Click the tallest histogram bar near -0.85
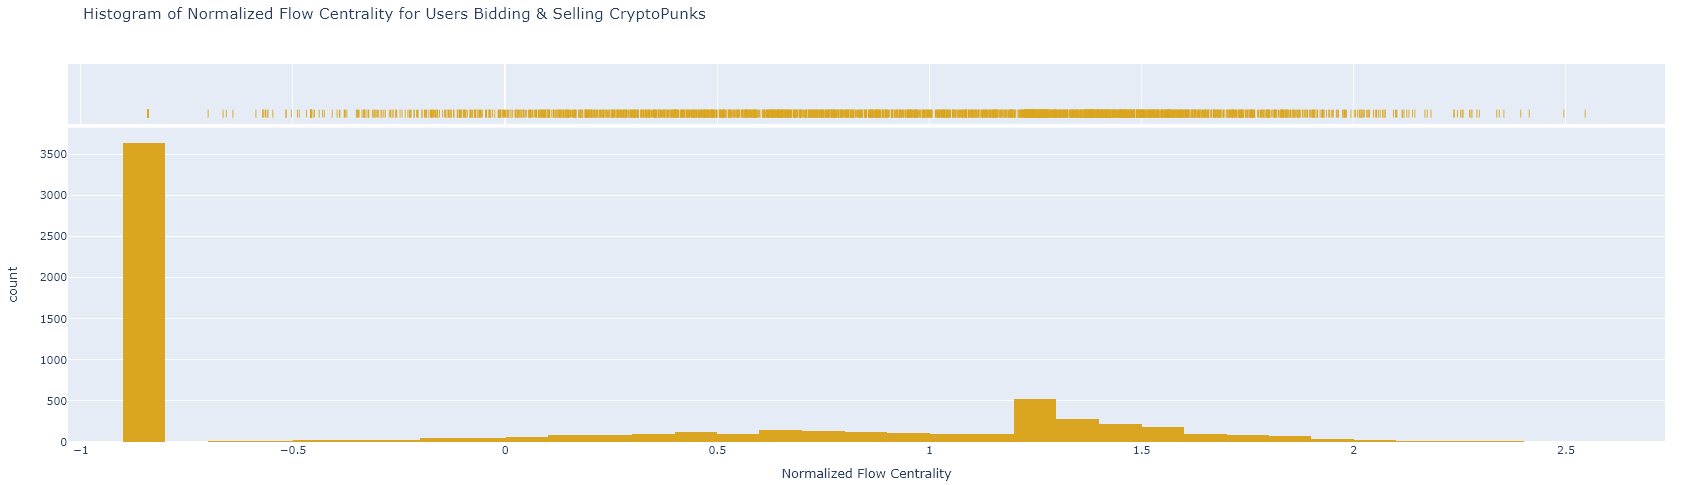 [144, 290]
